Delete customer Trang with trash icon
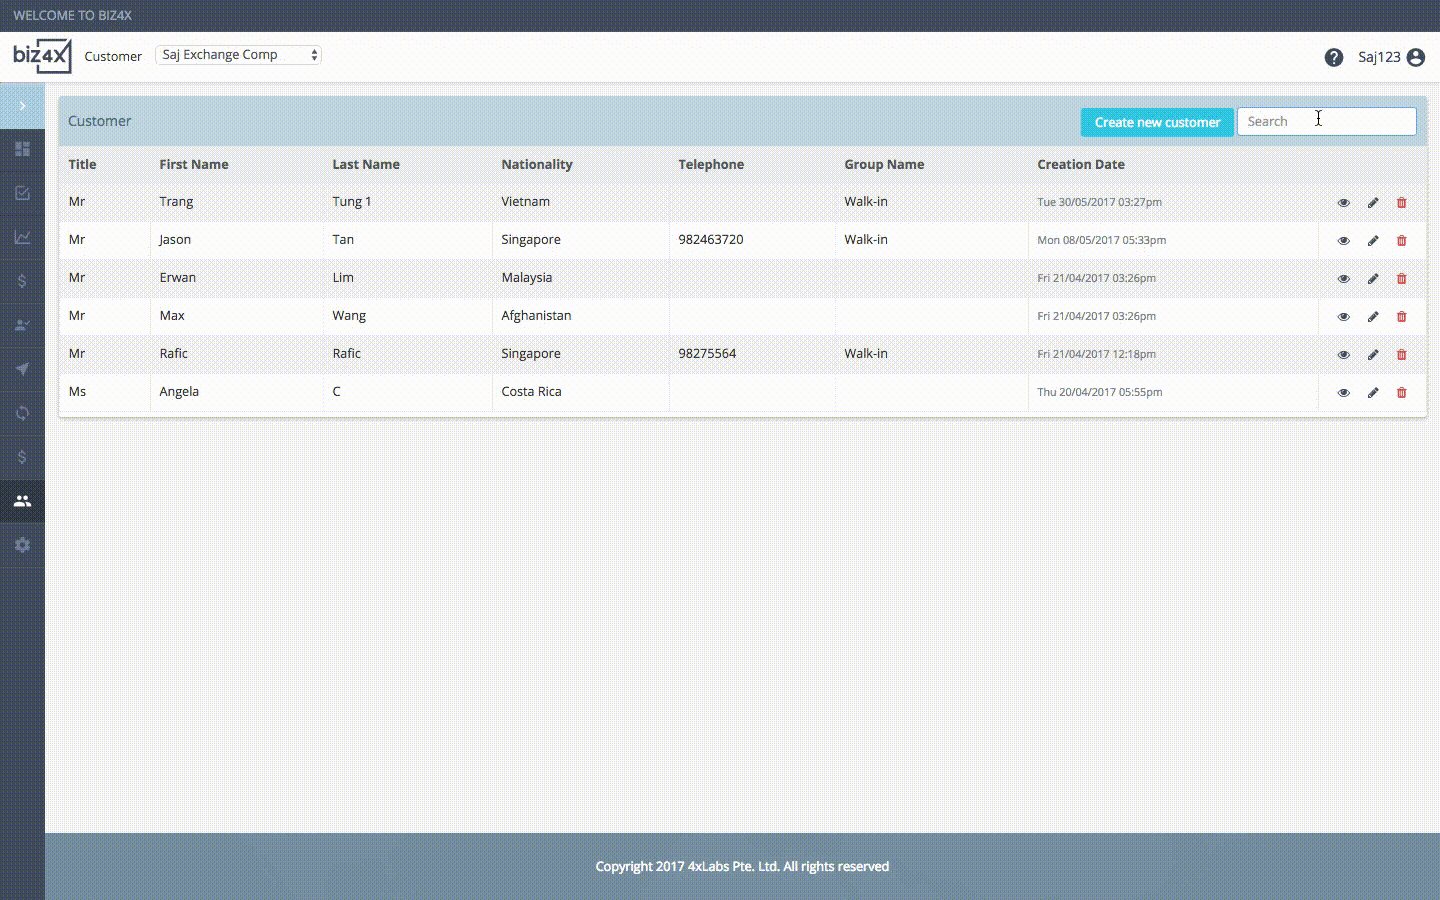Image resolution: width=1440 pixels, height=900 pixels. [x=1402, y=202]
